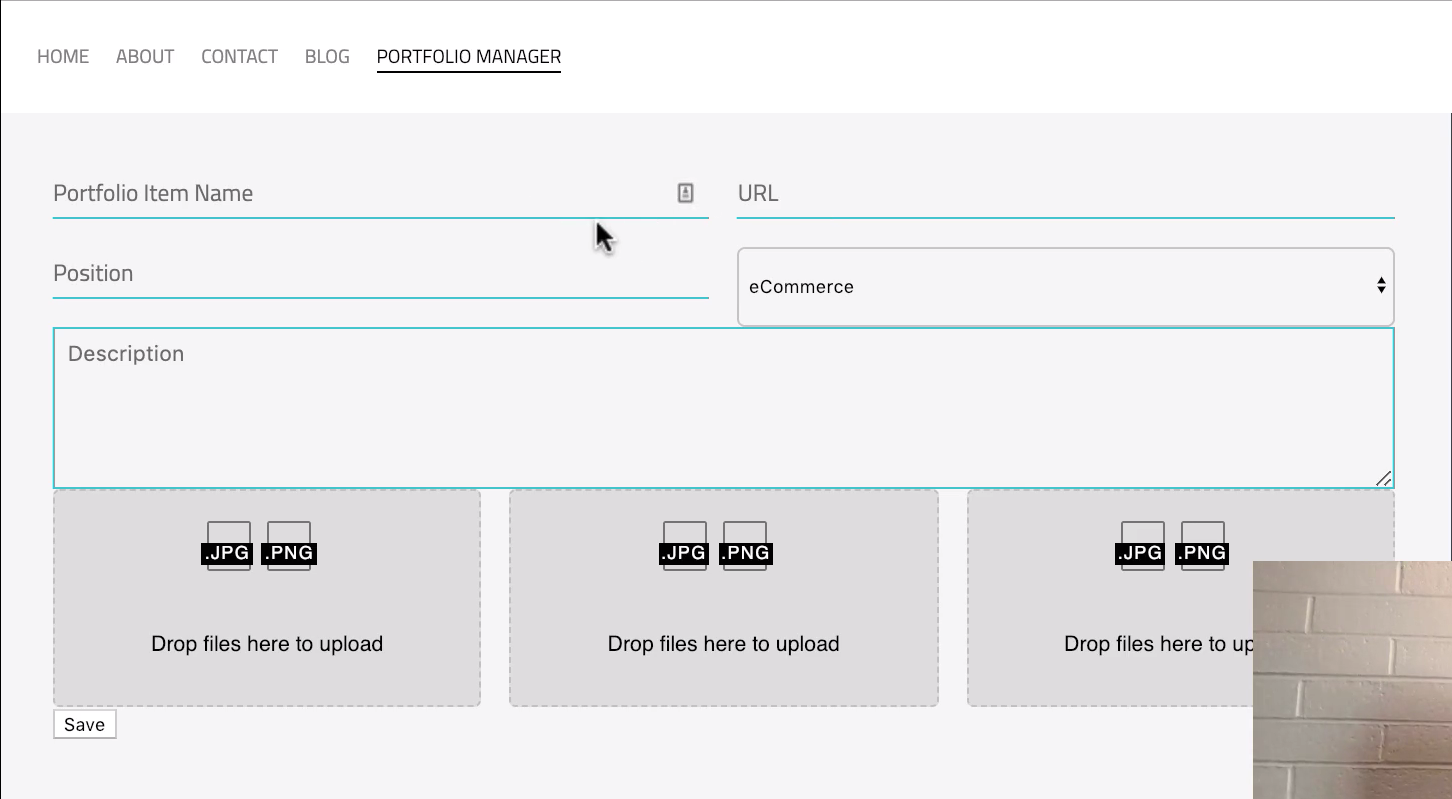Click the Save button

85,725
